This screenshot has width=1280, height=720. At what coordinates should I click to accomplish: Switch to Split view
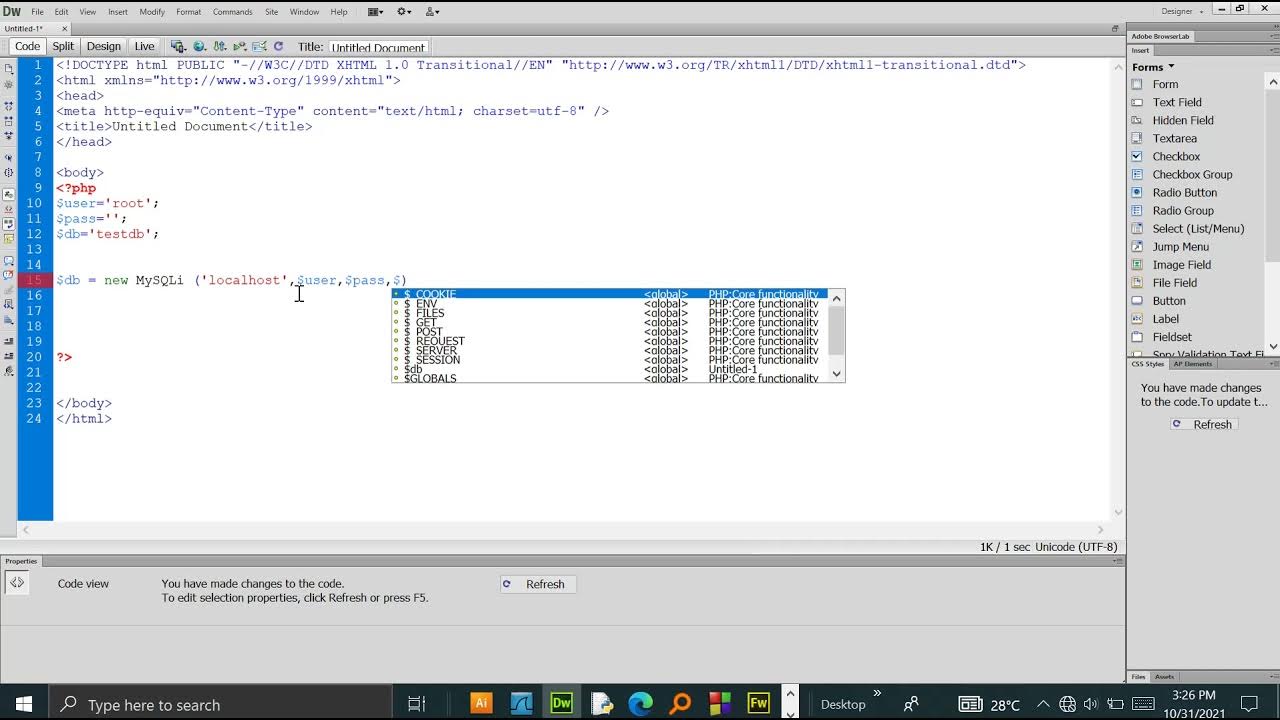click(63, 46)
